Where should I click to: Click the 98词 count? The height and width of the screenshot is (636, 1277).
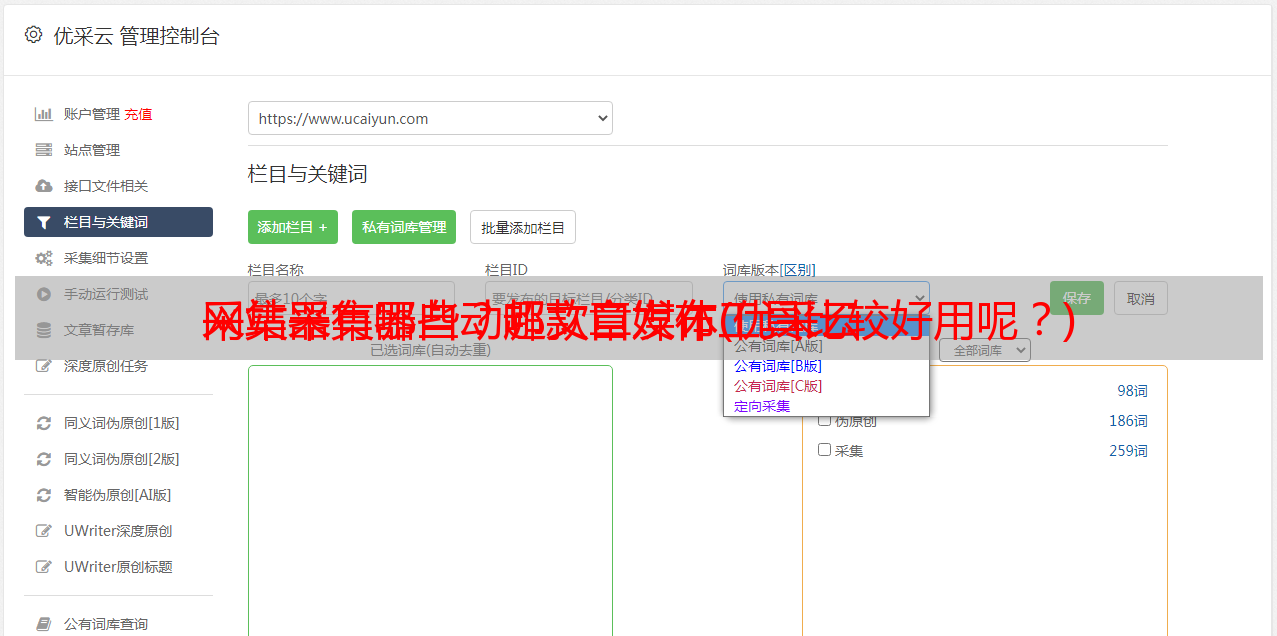tap(1132, 391)
